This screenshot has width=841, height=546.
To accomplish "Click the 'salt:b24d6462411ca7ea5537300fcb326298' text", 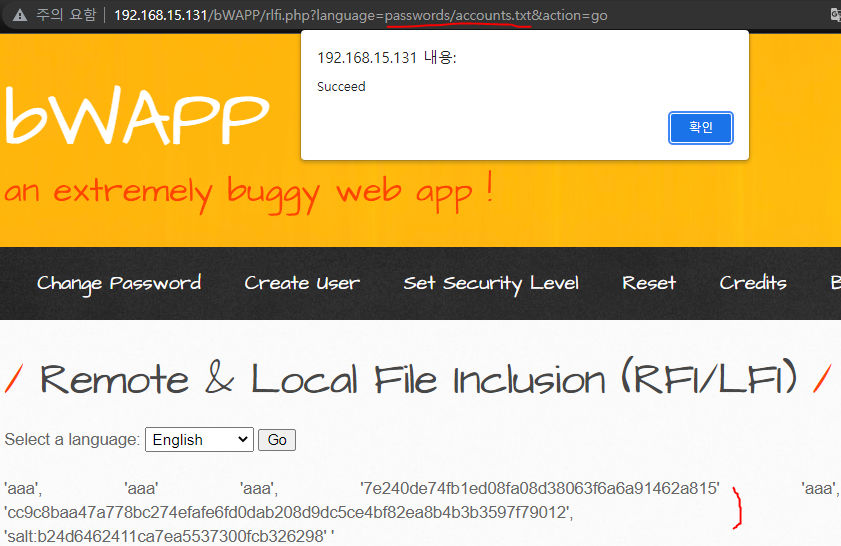I will point(167,536).
